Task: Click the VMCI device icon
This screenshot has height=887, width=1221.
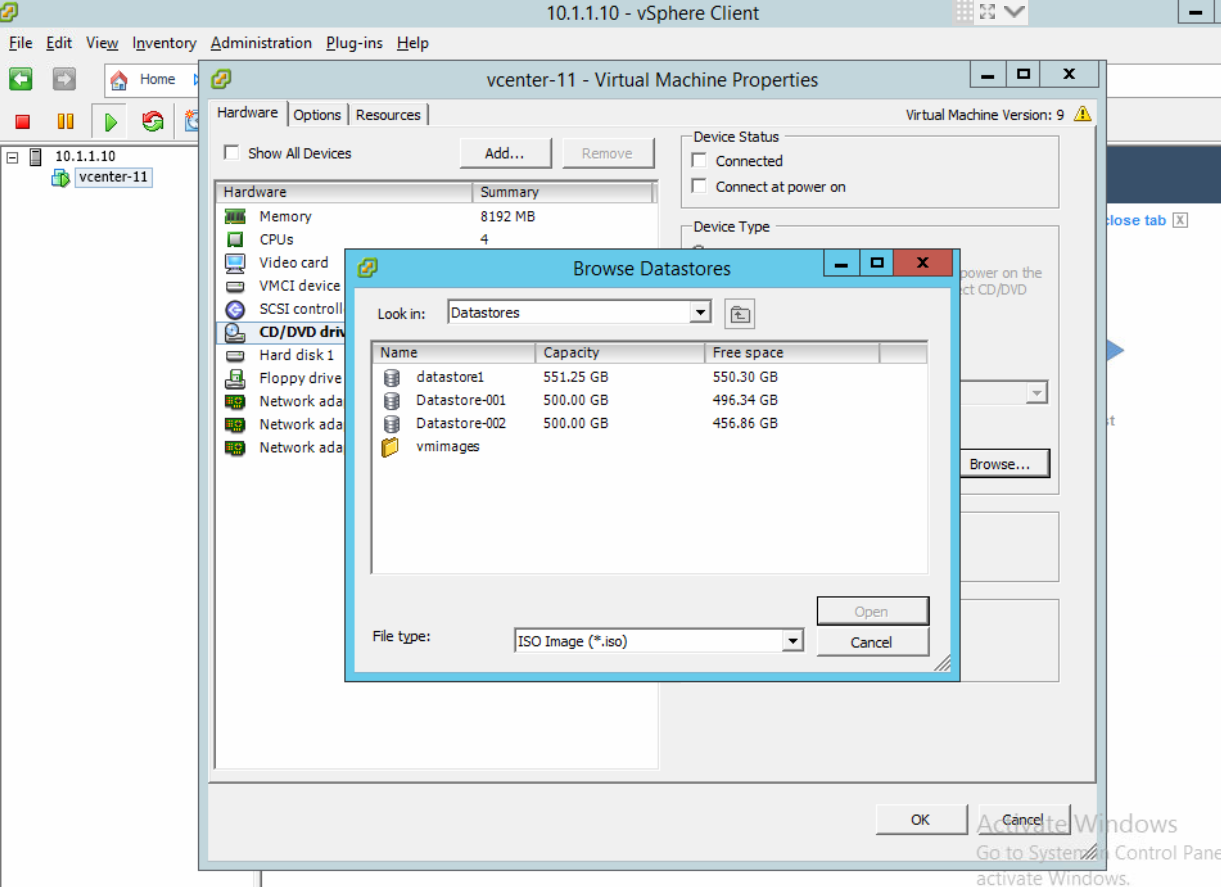Action: click(235, 286)
